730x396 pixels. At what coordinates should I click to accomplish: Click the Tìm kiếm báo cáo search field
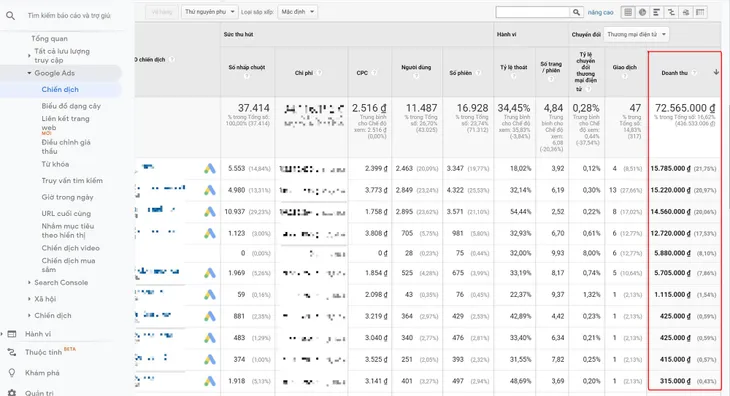[x=69, y=16]
